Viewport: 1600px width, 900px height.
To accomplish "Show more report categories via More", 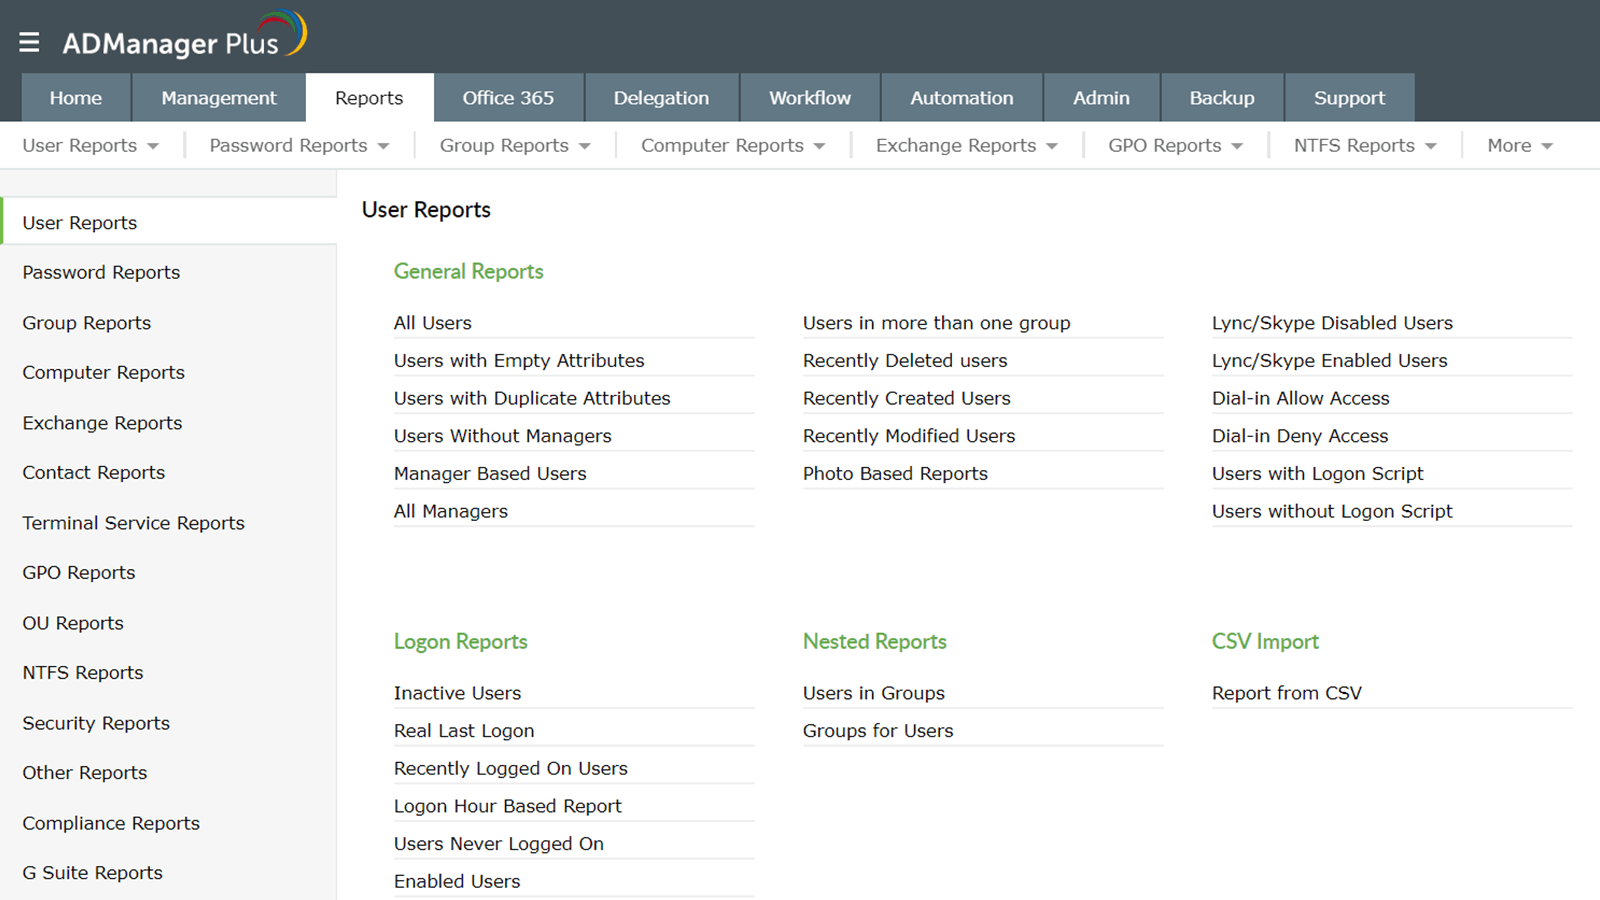I will pos(1520,146).
